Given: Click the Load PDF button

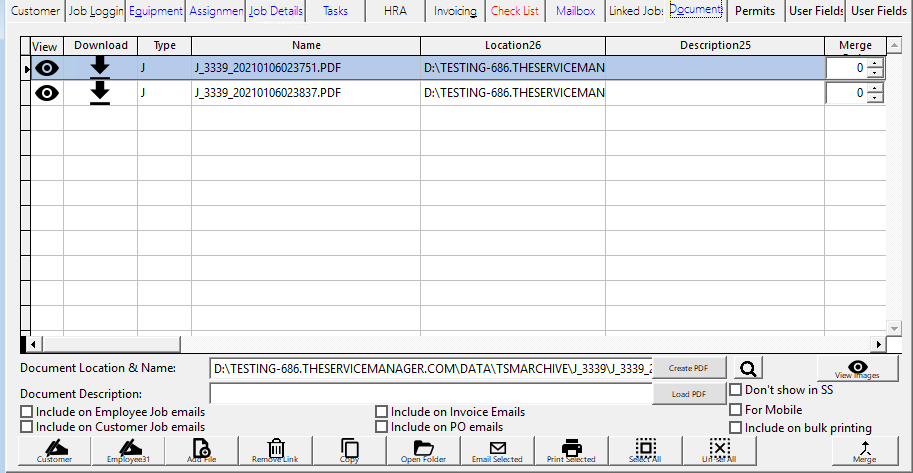Looking at the screenshot, I should (688, 394).
